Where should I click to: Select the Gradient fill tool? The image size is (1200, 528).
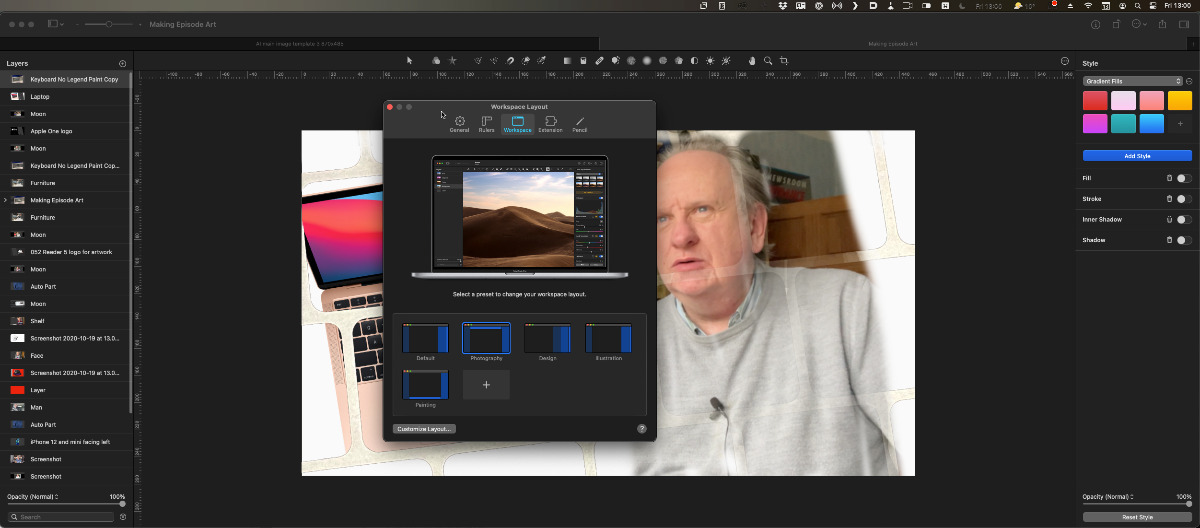(x=567, y=60)
